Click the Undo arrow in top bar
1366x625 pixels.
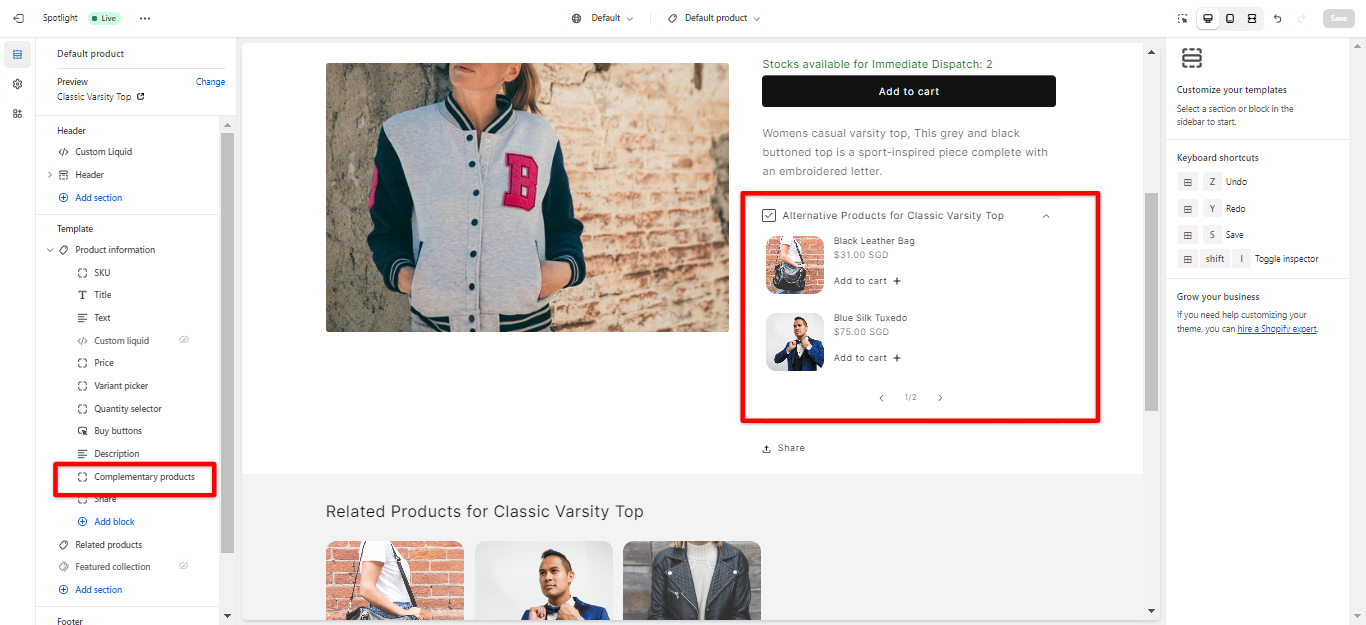(x=1277, y=18)
